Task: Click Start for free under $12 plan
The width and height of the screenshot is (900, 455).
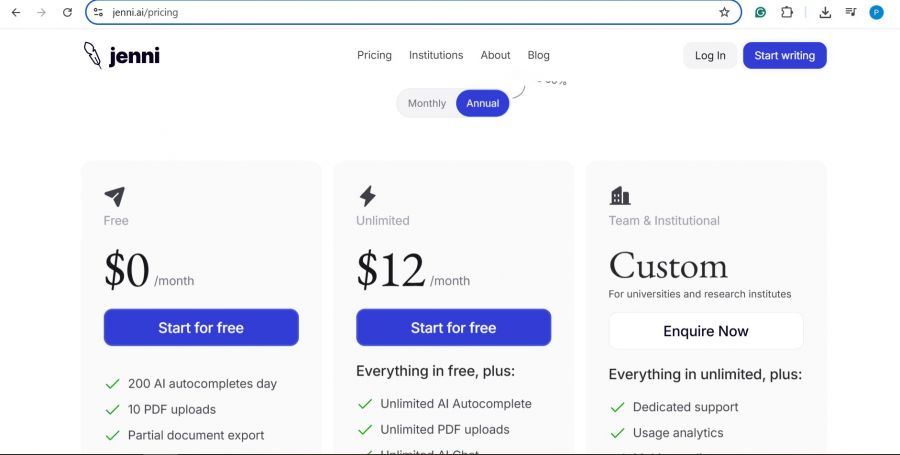Action: point(453,328)
